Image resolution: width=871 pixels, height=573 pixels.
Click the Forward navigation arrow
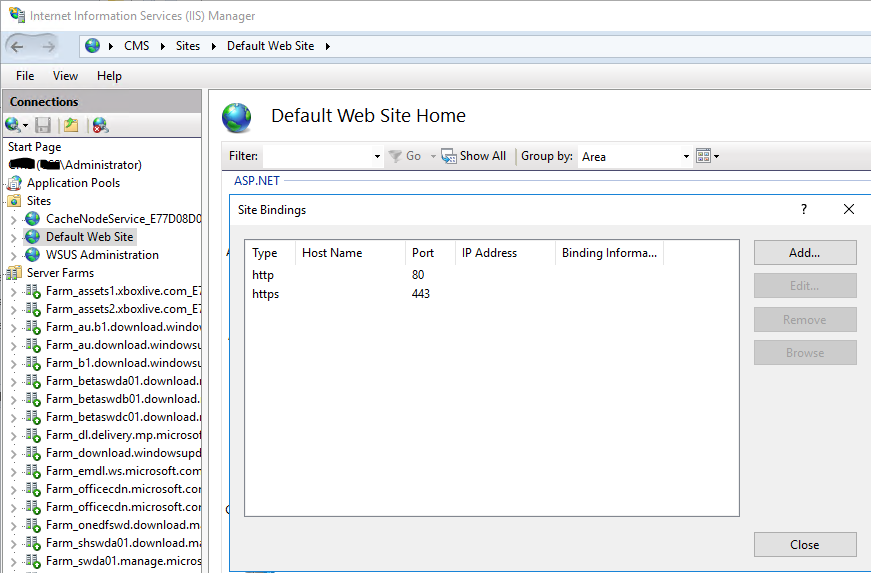49,47
